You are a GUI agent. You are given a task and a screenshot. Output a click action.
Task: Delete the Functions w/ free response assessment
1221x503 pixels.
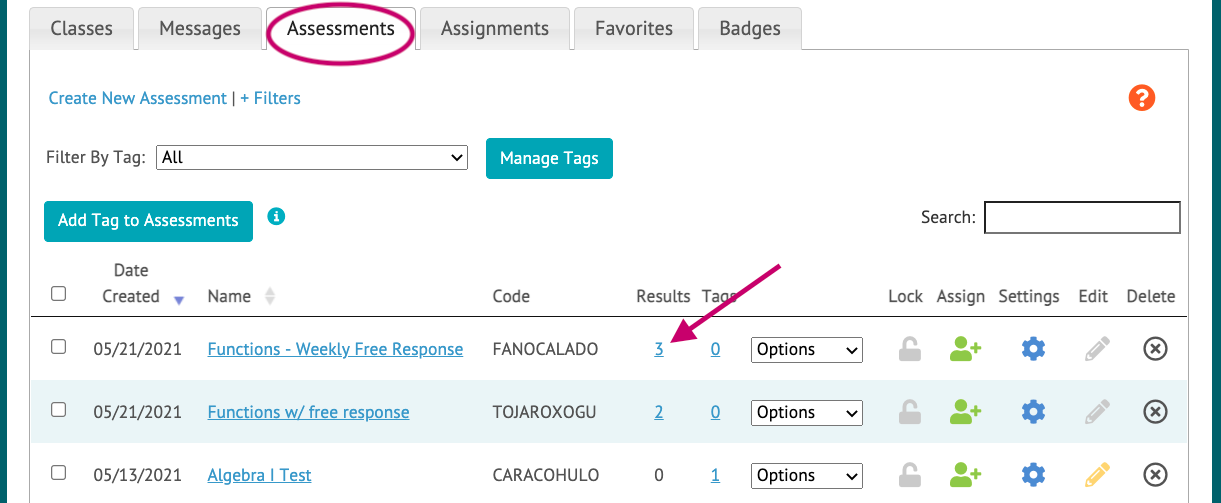[x=1155, y=412]
